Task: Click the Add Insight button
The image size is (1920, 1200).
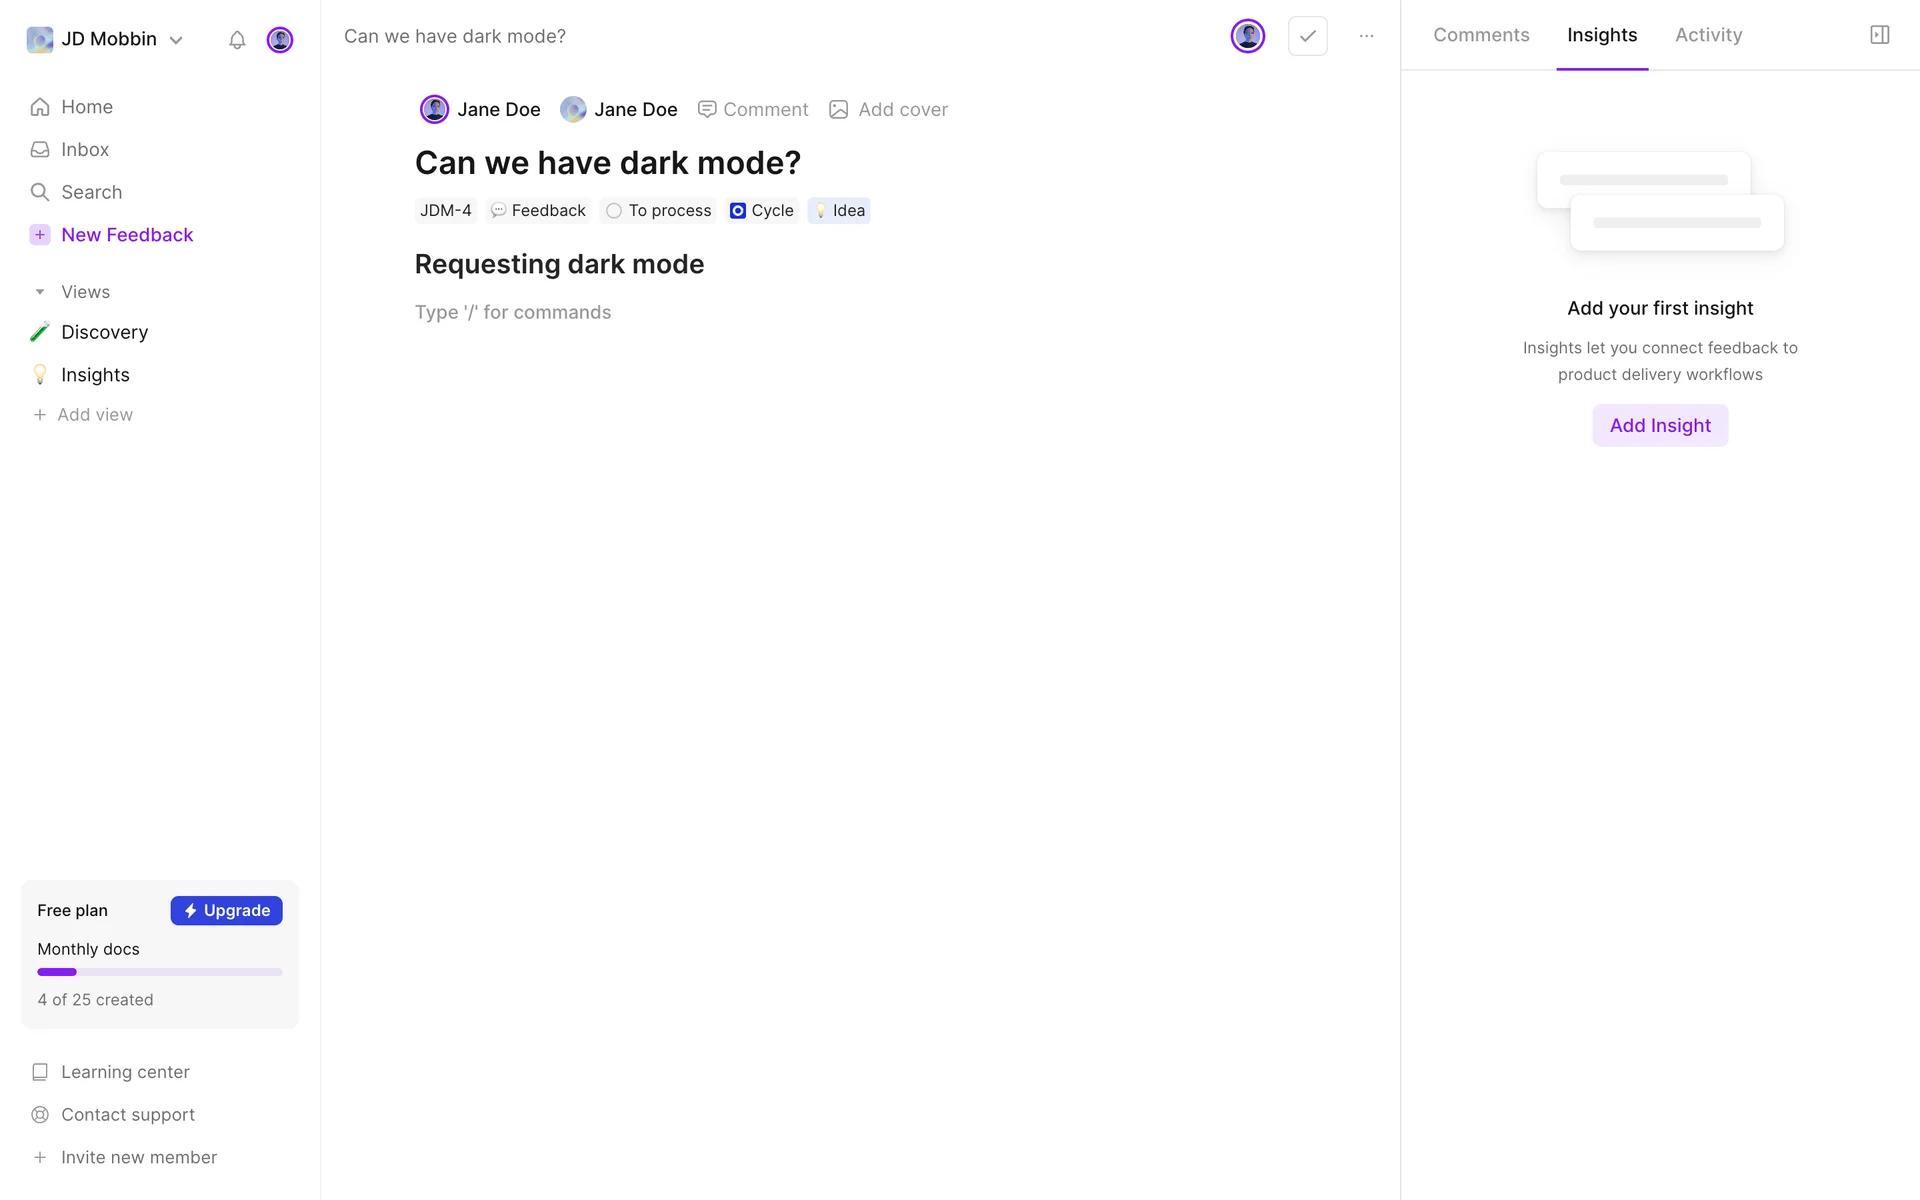Action: coord(1659,426)
